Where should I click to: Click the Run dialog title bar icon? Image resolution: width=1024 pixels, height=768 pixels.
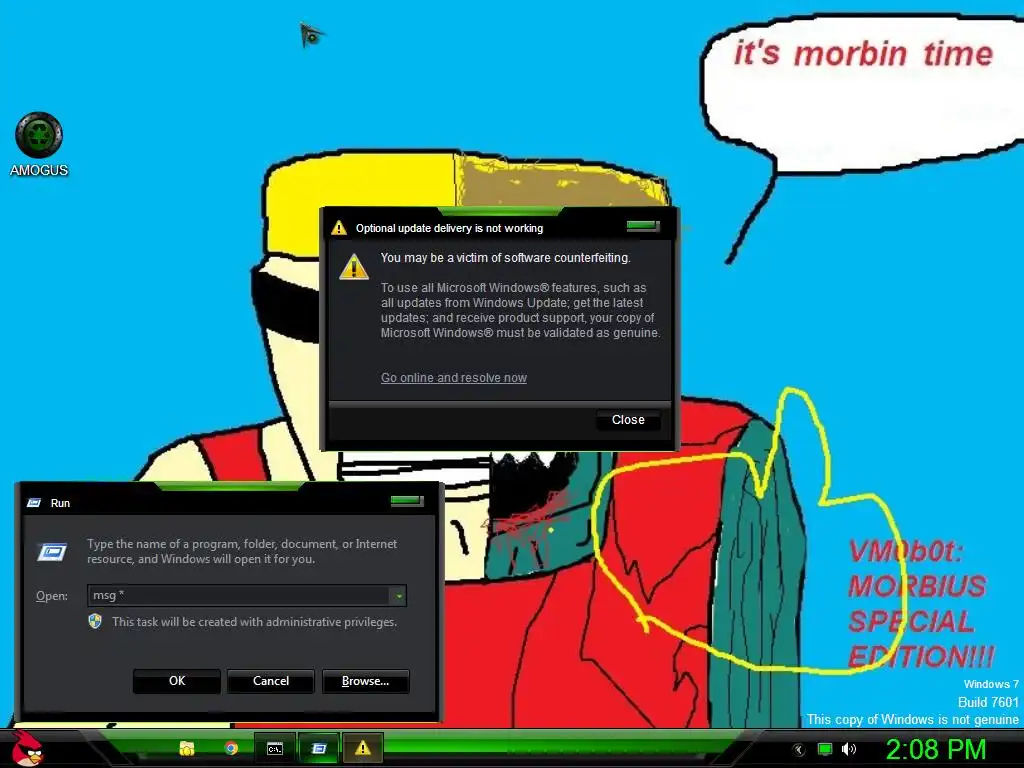(34, 503)
